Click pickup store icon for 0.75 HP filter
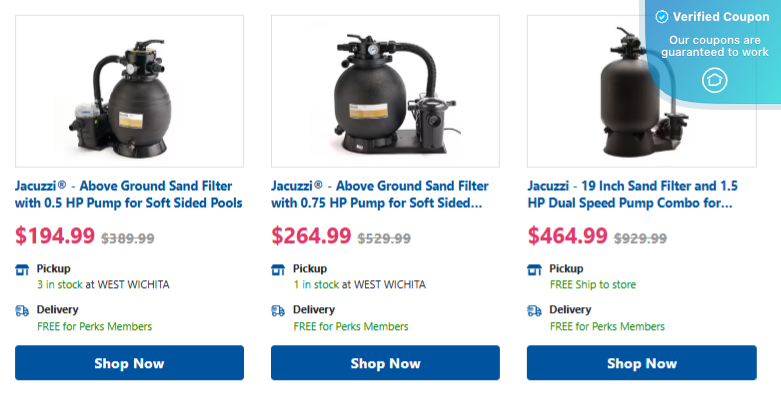 click(278, 269)
